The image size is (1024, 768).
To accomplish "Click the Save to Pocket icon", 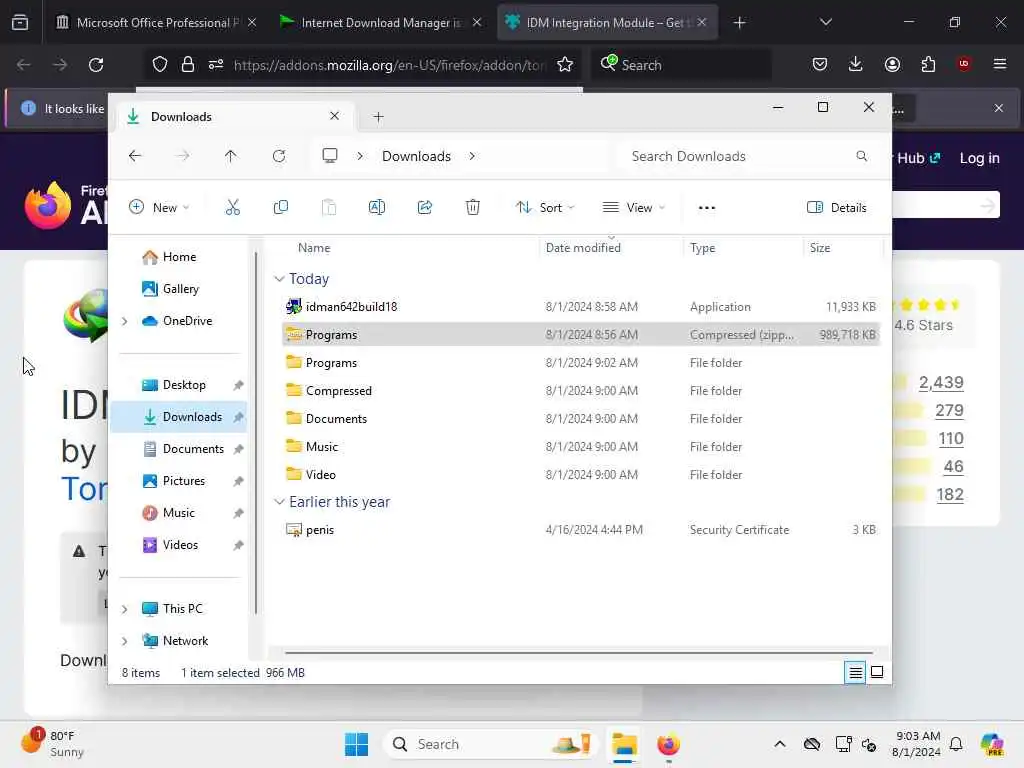I will [820, 64].
